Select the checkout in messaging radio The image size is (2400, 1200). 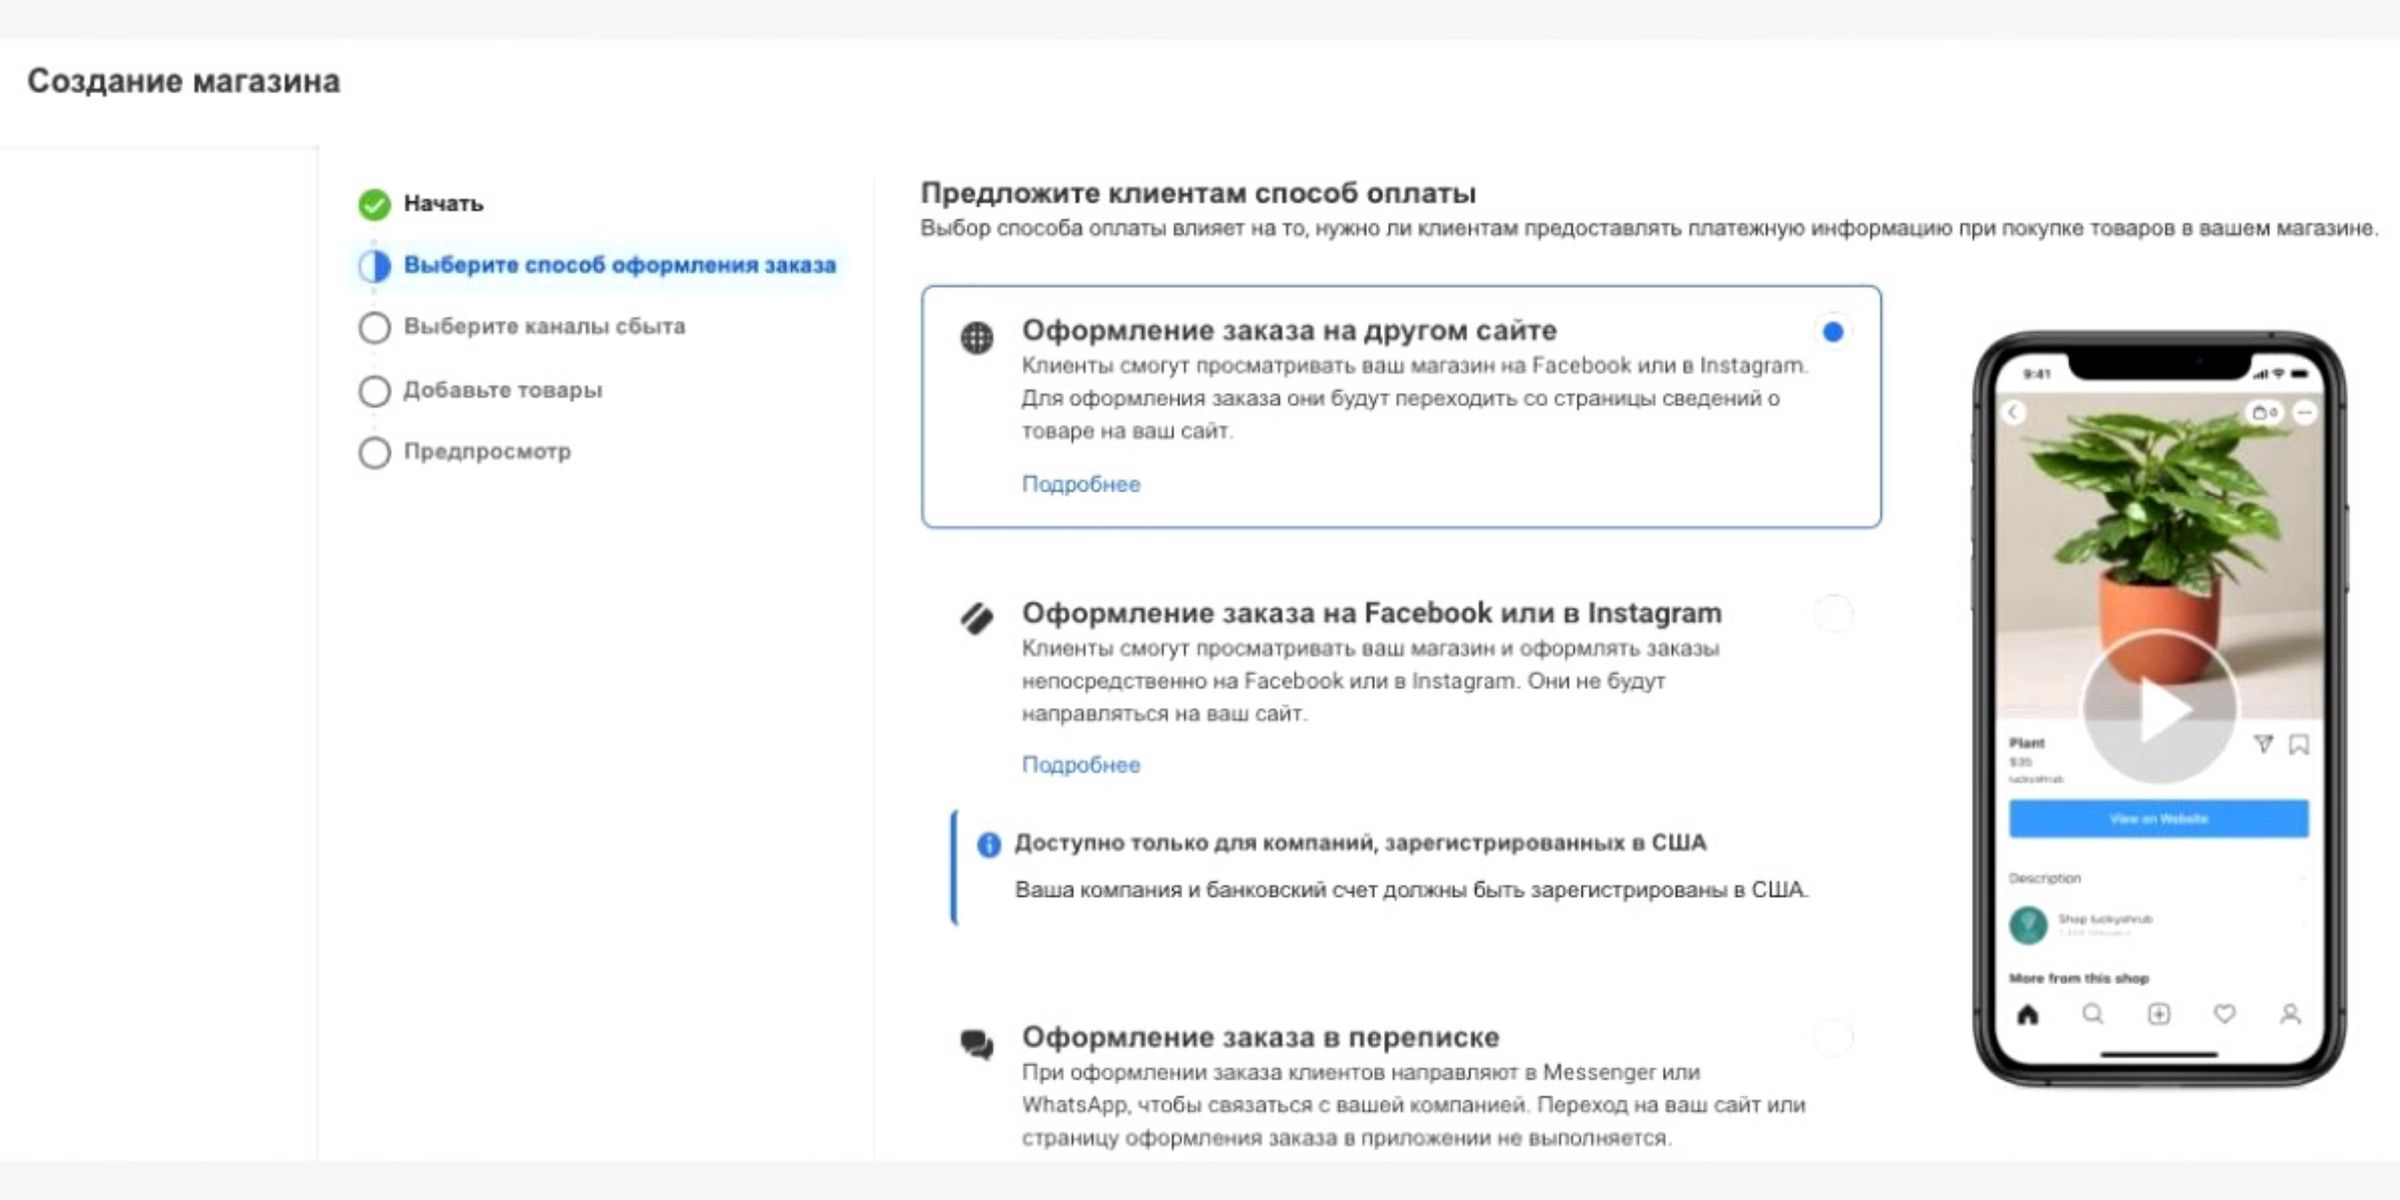1833,1038
